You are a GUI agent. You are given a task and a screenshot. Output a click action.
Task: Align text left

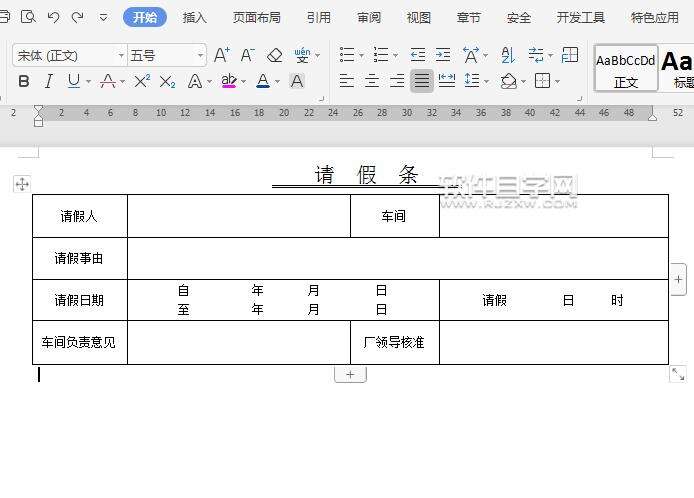pyautogui.click(x=347, y=81)
